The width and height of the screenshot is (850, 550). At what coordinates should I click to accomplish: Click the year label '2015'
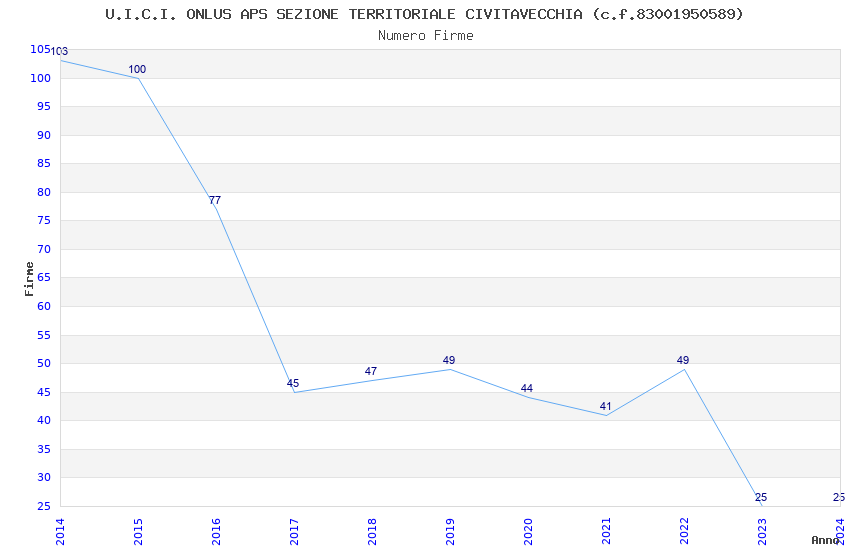(x=138, y=532)
